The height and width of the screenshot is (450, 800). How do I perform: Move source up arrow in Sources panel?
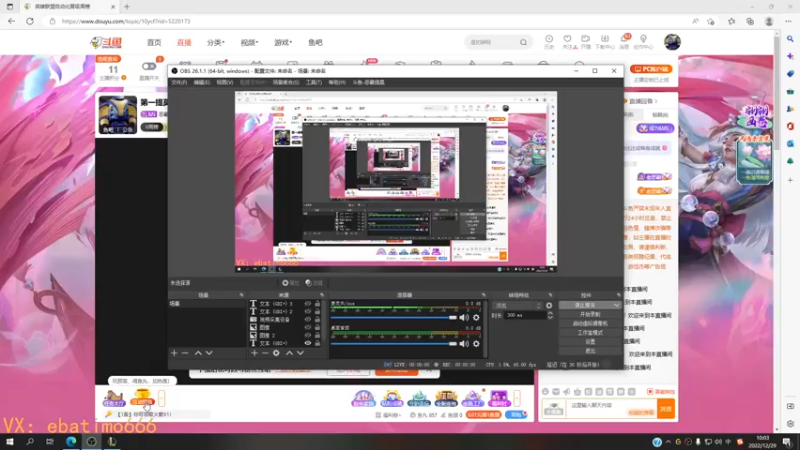click(289, 353)
